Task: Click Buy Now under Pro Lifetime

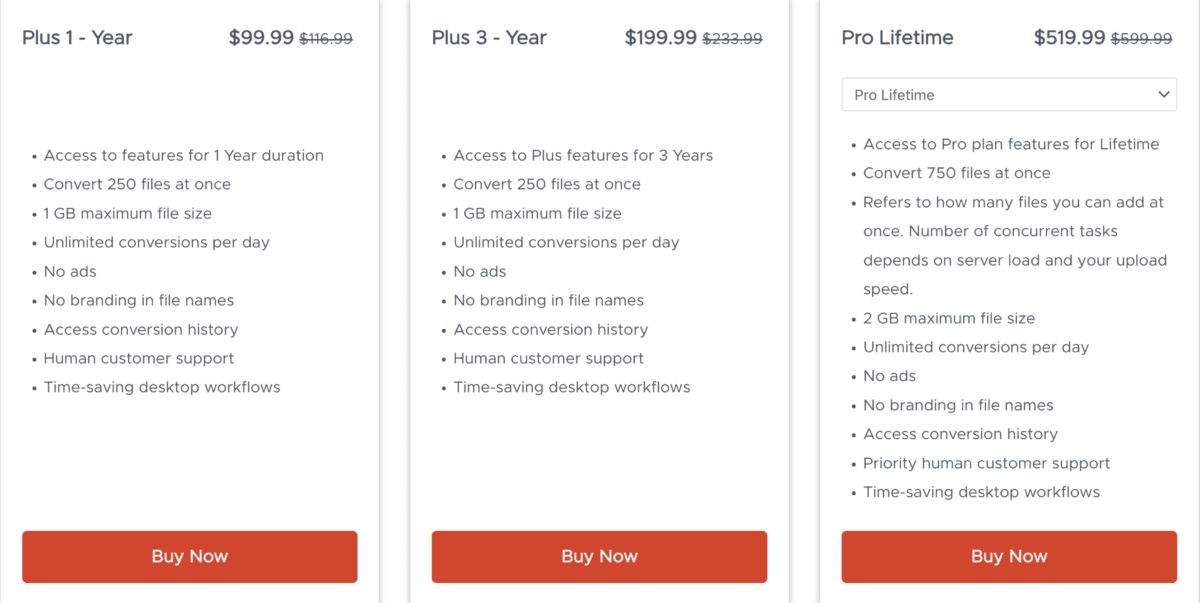Action: 1008,556
